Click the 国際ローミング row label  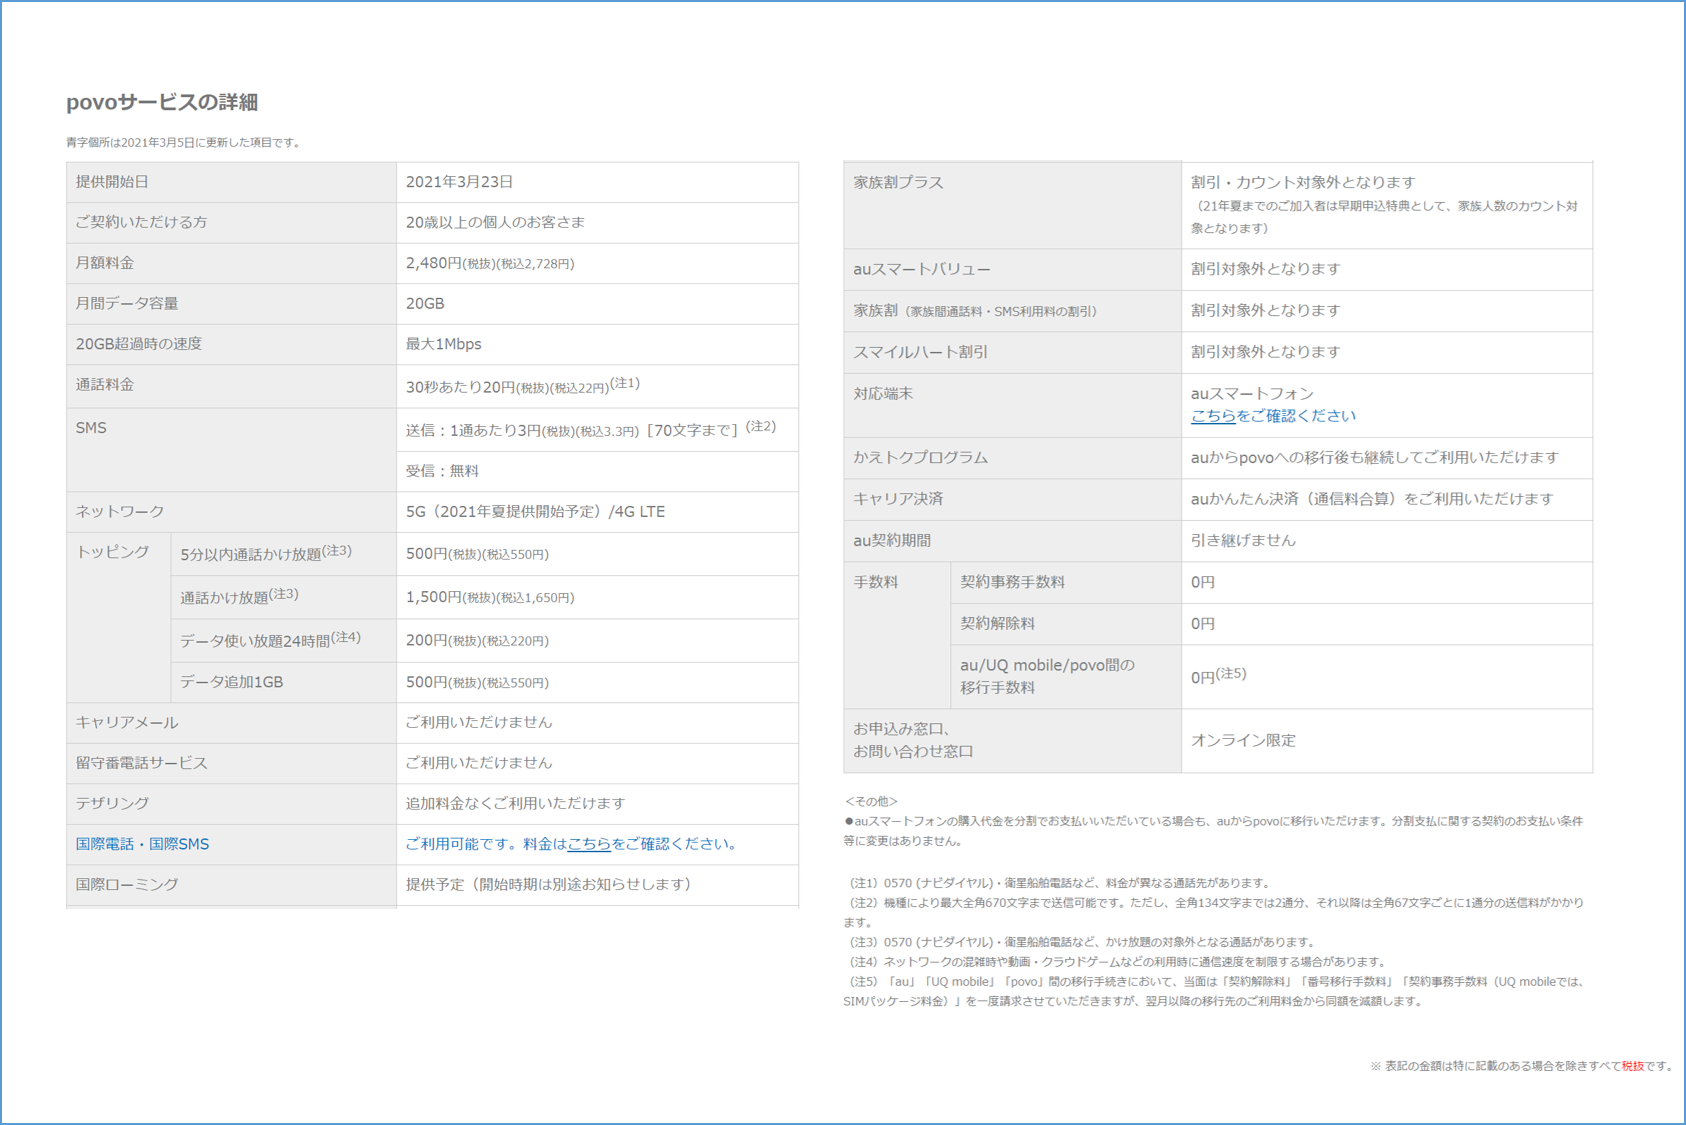point(127,884)
